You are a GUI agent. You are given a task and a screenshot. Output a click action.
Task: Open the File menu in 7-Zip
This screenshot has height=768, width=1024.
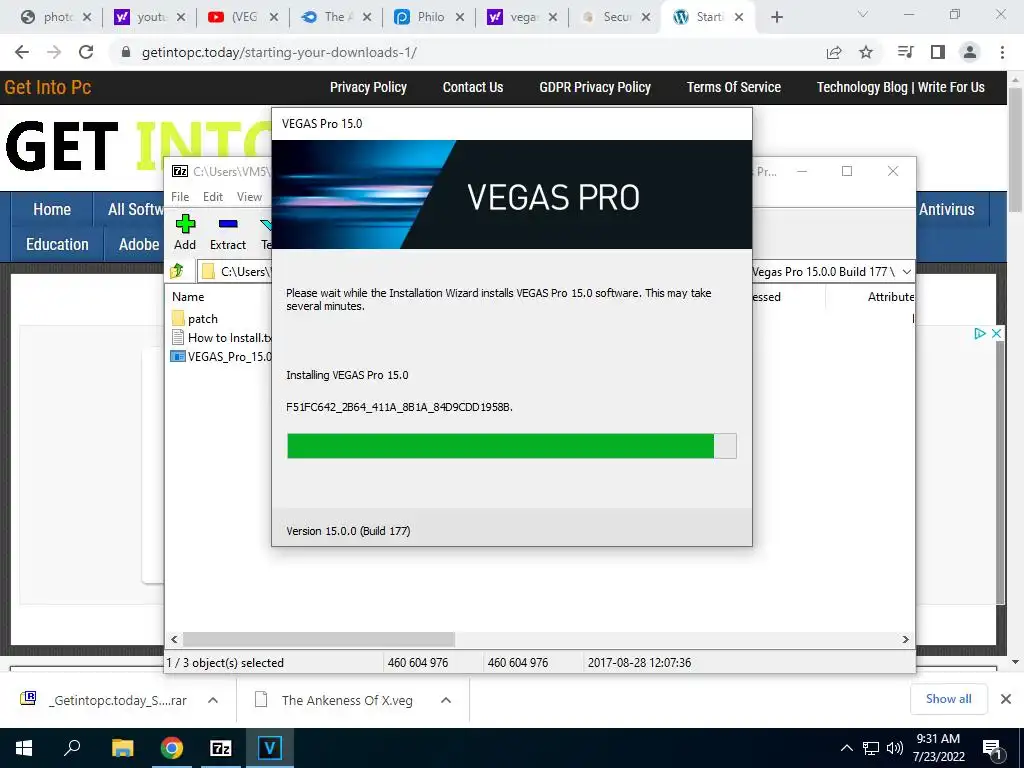point(180,197)
